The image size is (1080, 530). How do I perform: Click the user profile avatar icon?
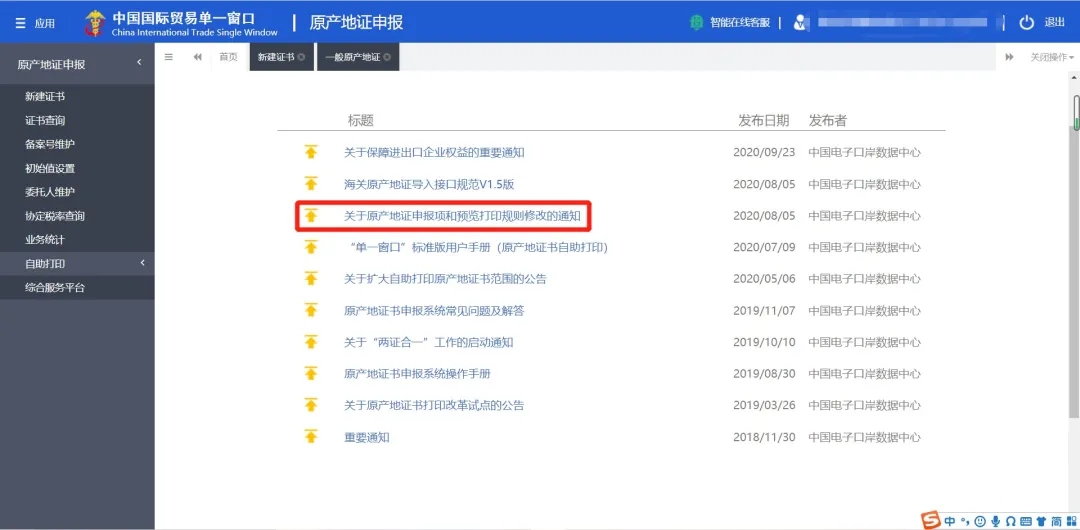(x=800, y=22)
